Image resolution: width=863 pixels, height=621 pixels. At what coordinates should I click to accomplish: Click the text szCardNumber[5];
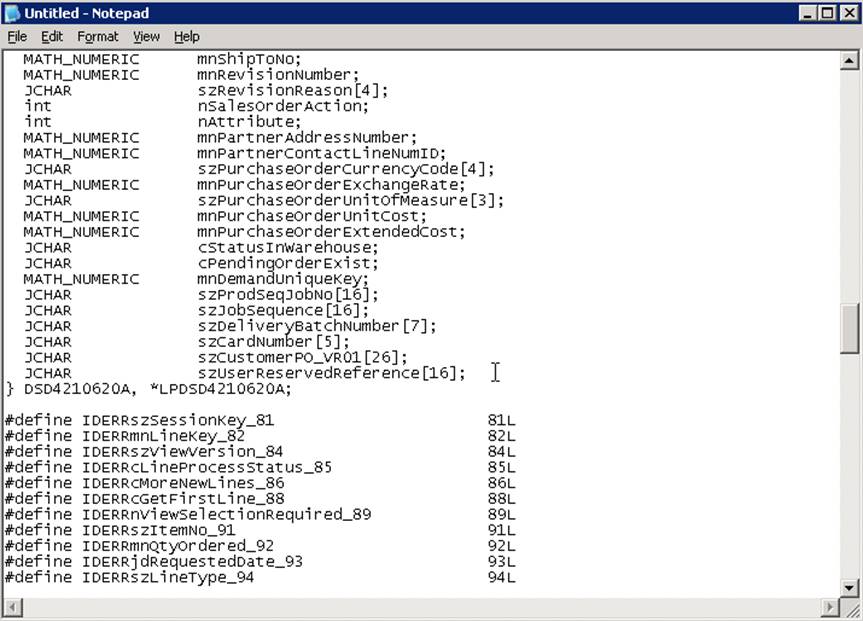pos(273,341)
